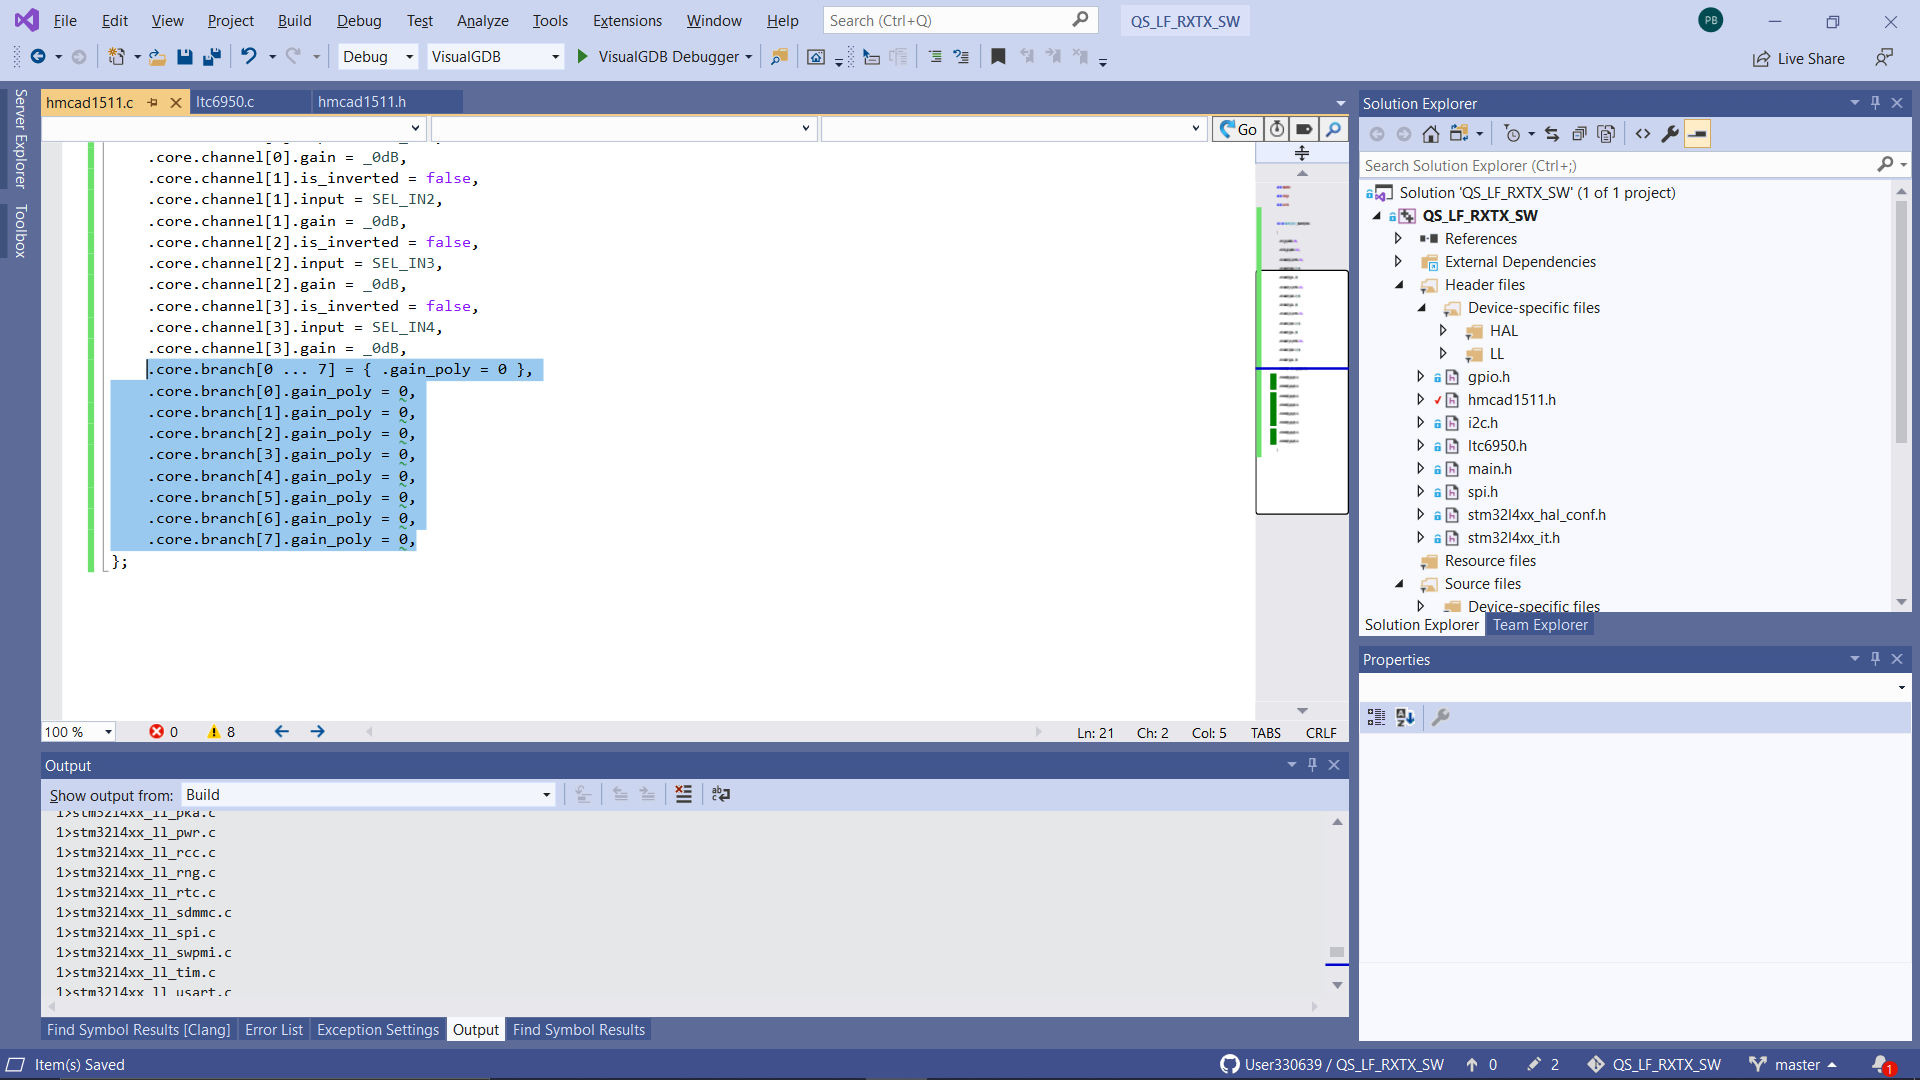Expand the HAL folder
The image size is (1920, 1080).
1443,331
